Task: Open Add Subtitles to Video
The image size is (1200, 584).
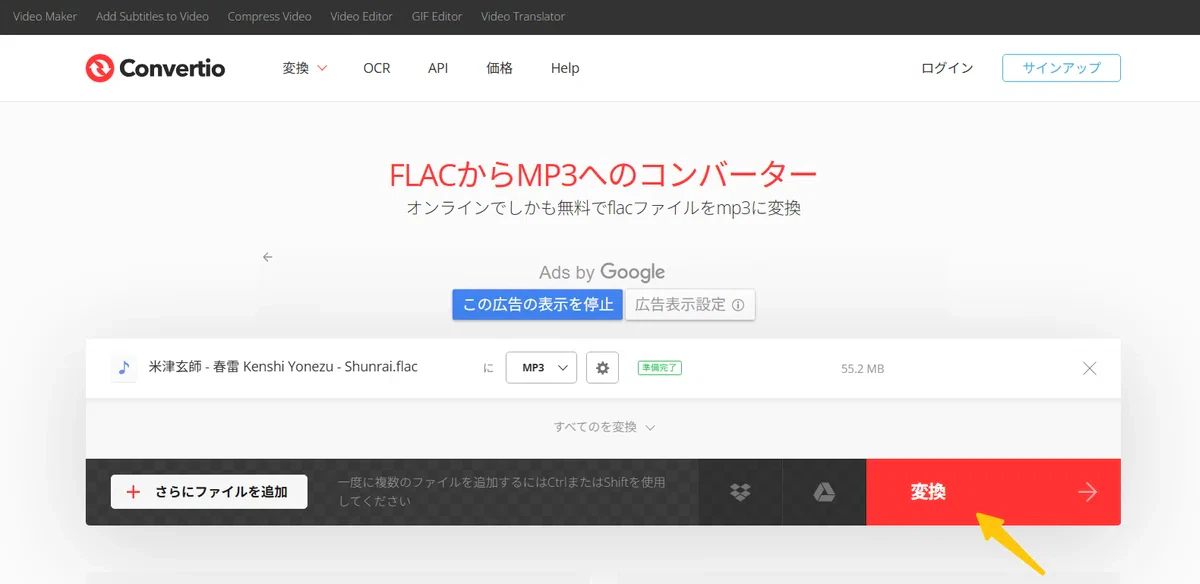Action: 152,17
